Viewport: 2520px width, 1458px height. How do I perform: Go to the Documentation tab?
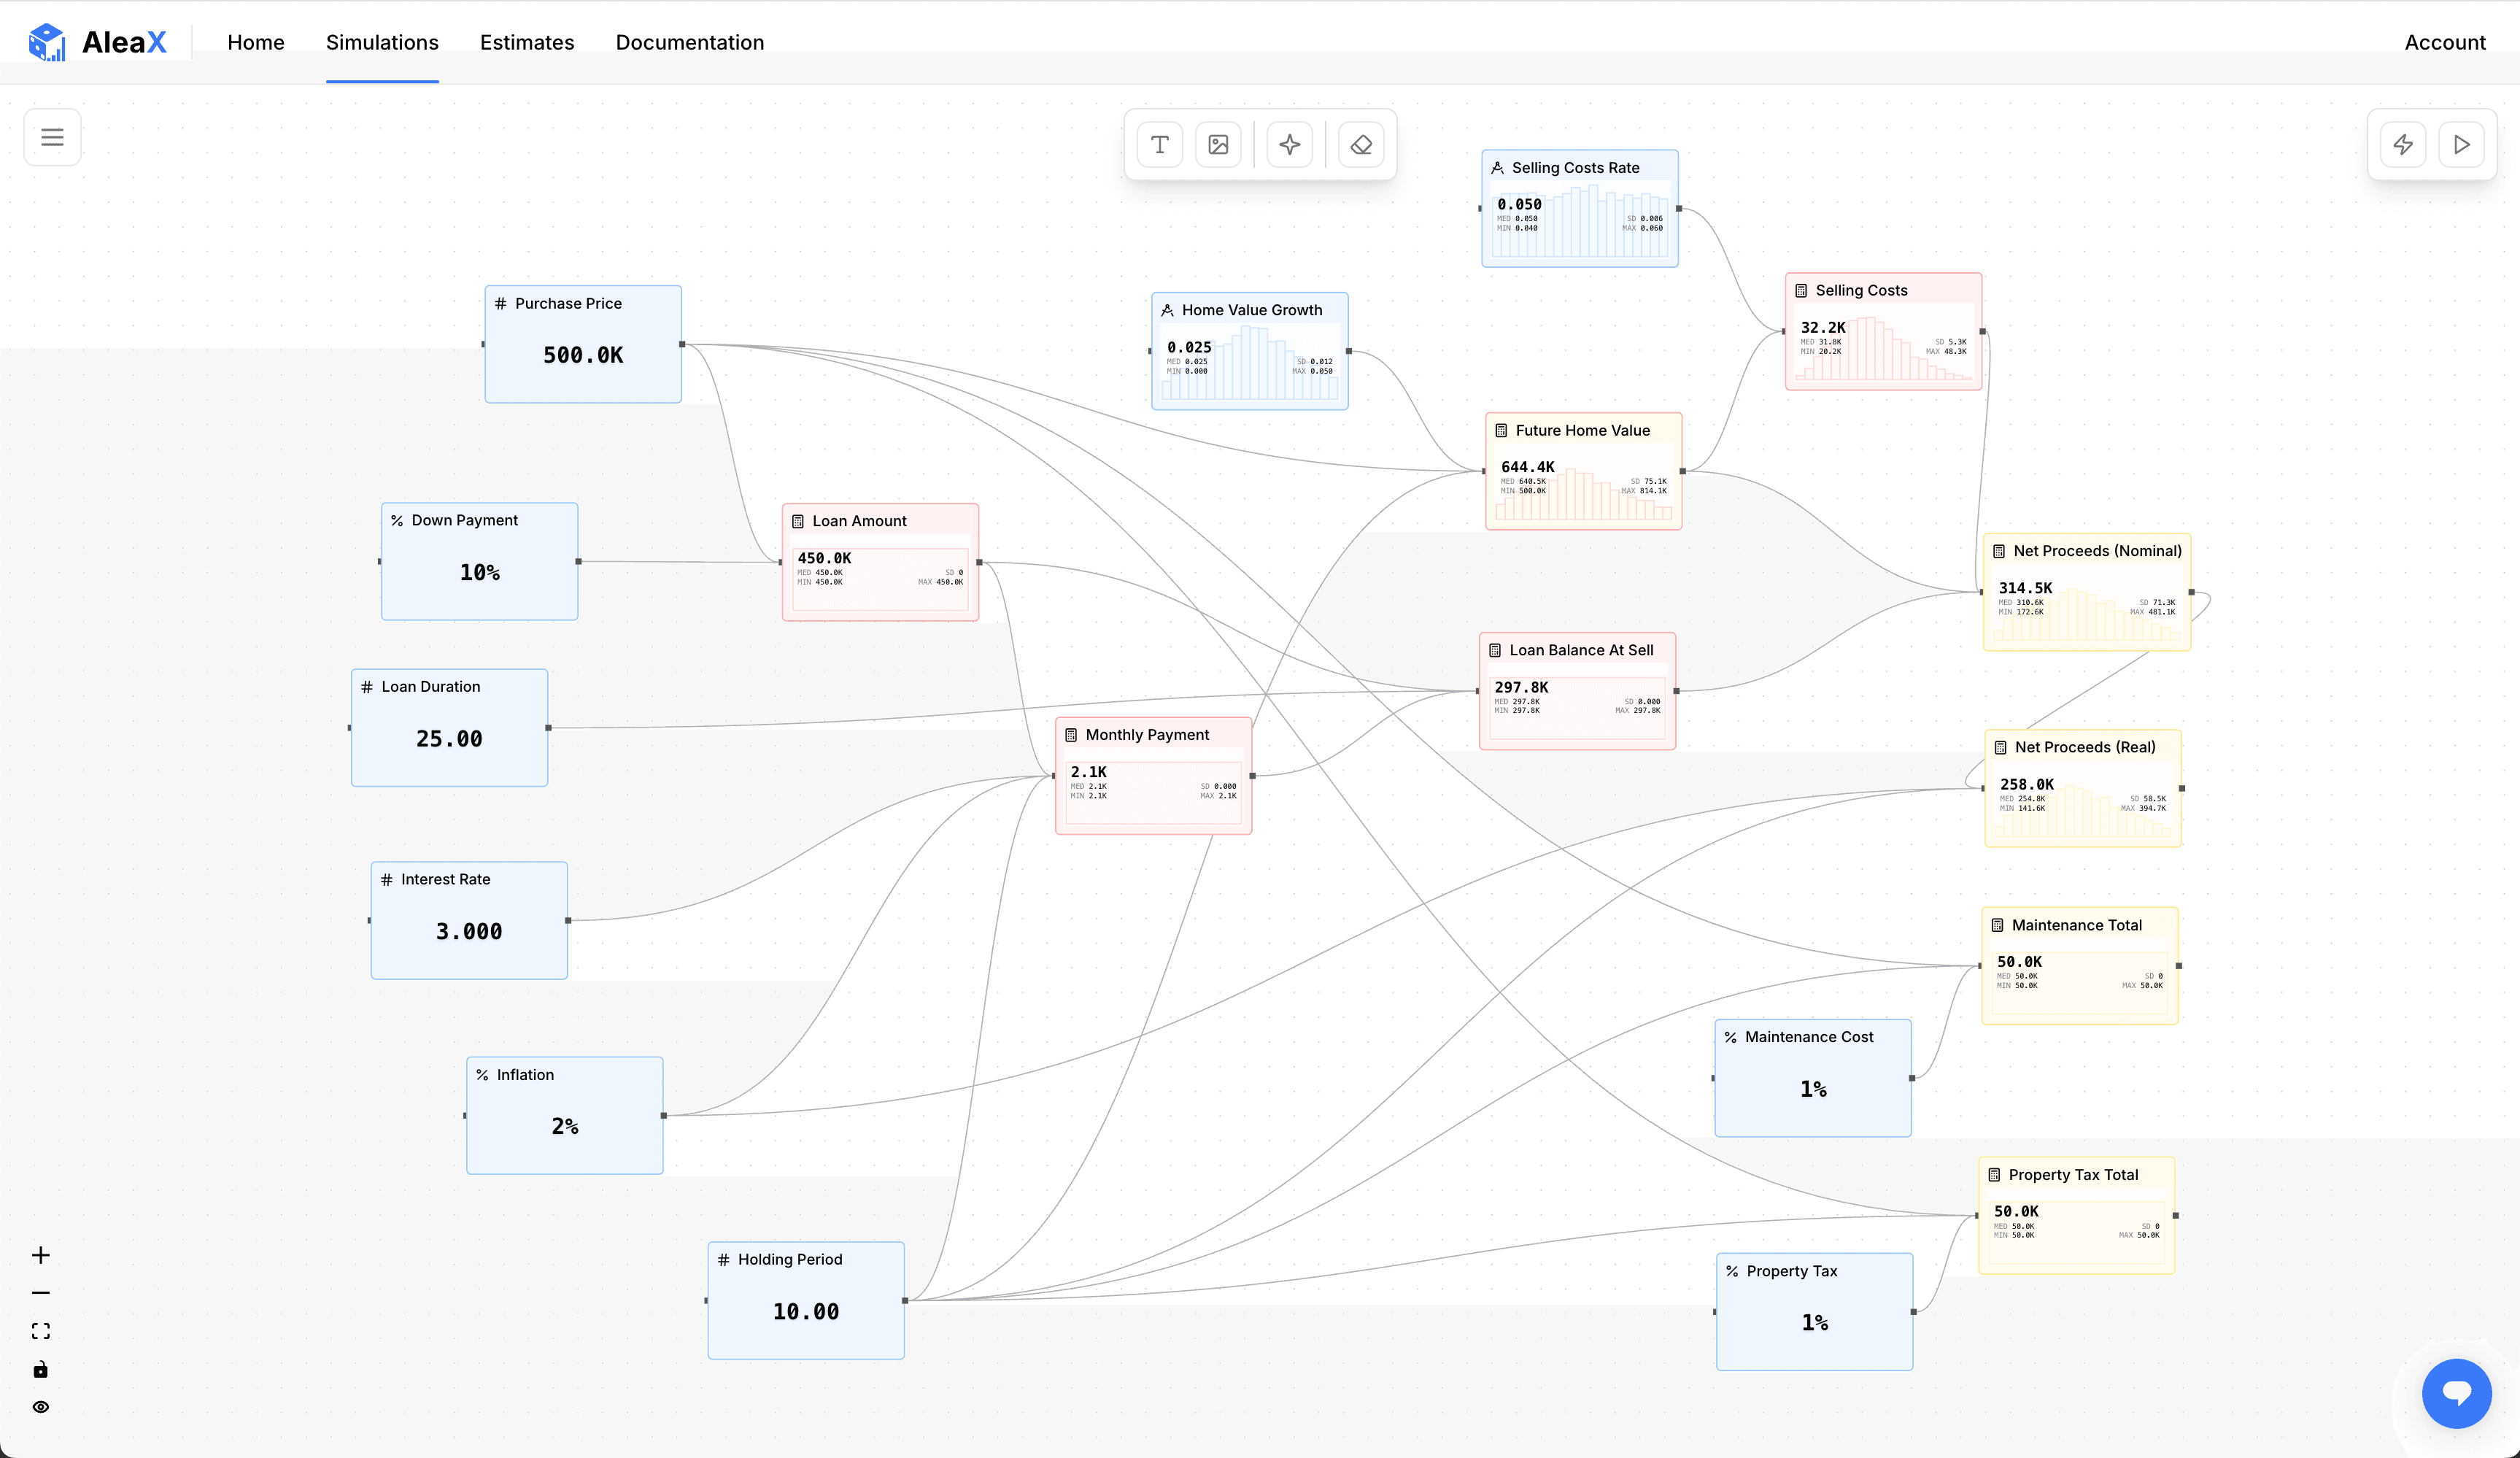(689, 42)
